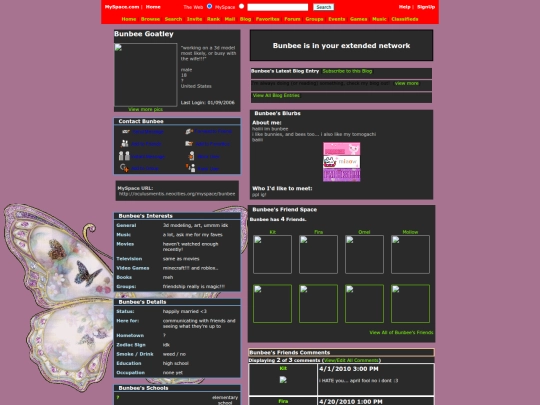Viewport: 540px width, 405px height.
Task: Click the Block User link text
Action: coord(208,157)
